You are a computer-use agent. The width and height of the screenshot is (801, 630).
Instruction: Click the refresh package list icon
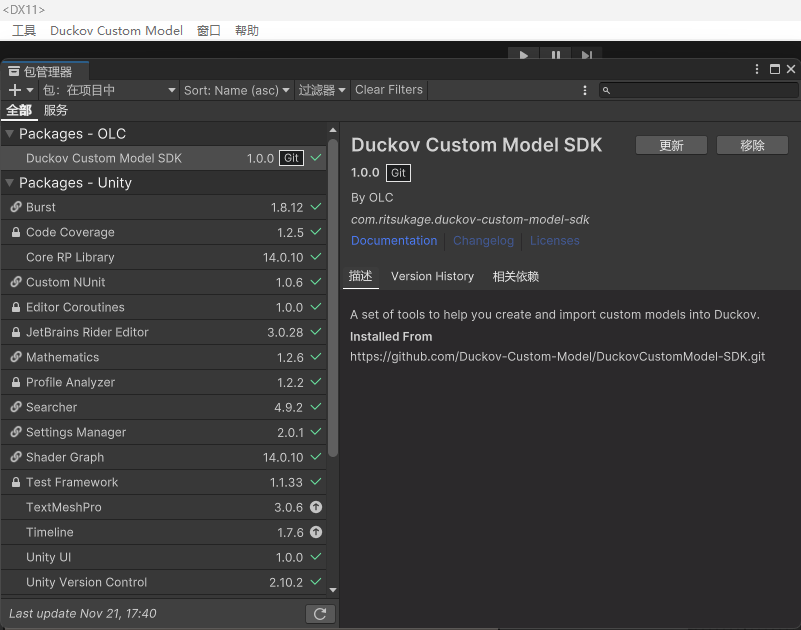pos(317,614)
